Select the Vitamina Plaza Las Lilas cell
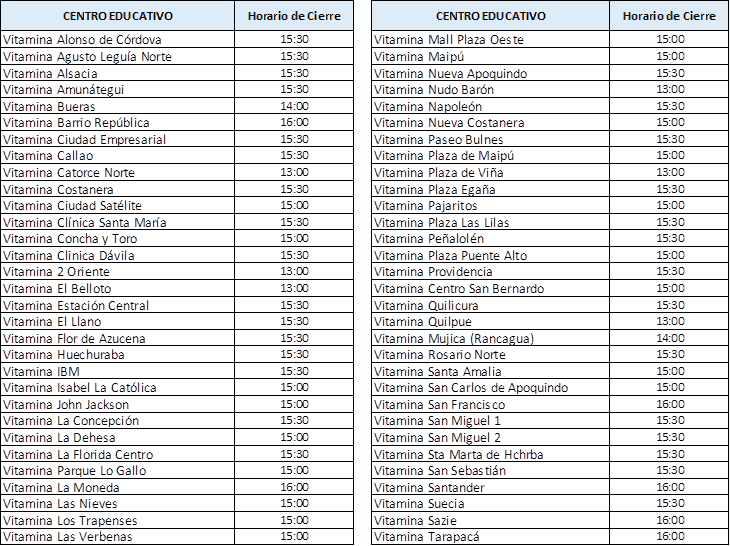Viewport: 730px width, 546px height. click(x=491, y=222)
